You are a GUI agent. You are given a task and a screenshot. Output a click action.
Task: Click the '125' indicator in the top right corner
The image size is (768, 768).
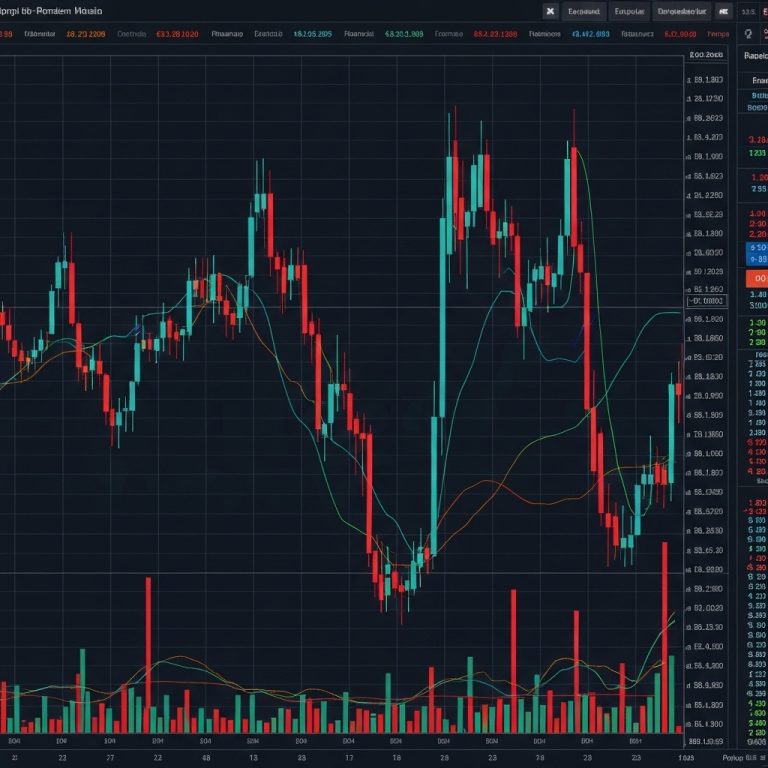point(748,11)
